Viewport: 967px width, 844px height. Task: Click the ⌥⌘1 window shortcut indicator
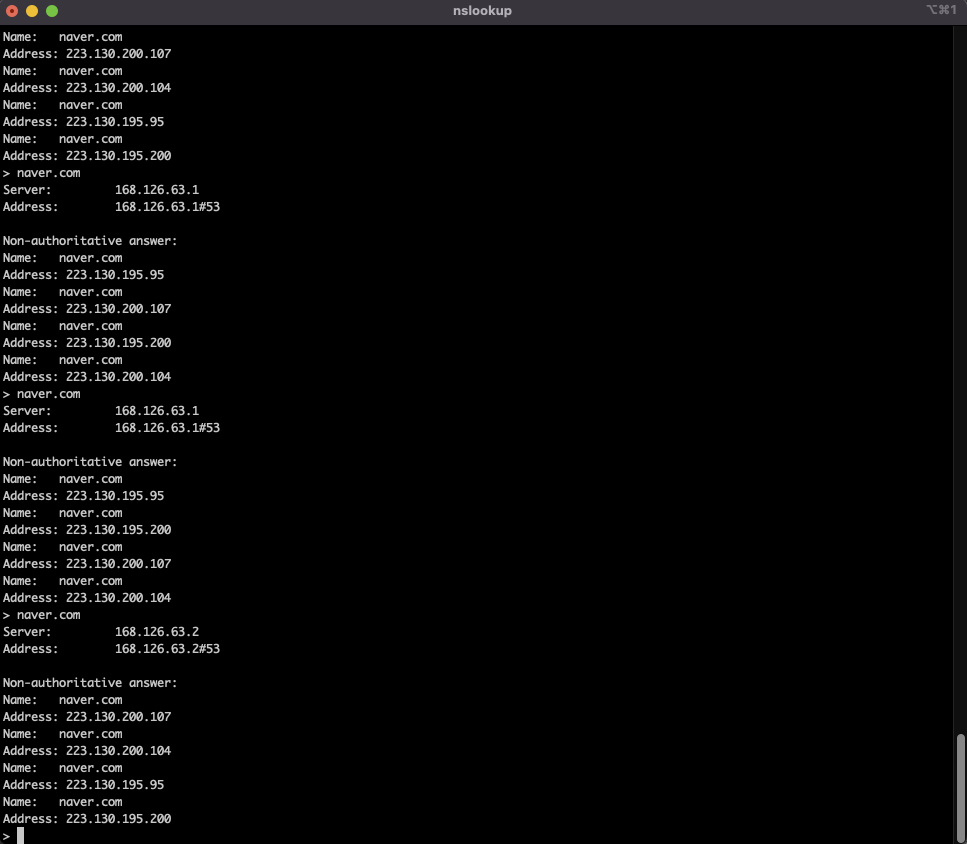tap(941, 10)
